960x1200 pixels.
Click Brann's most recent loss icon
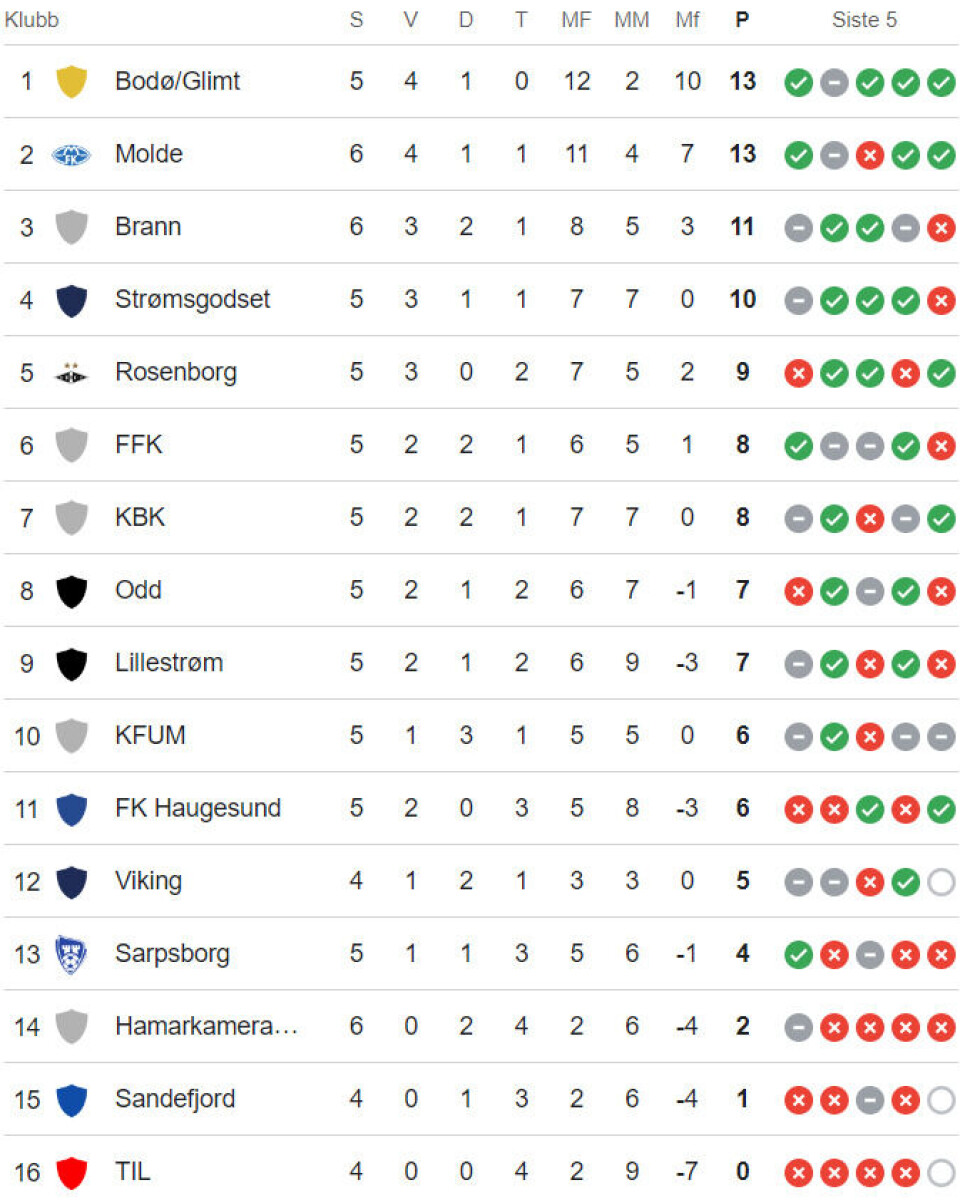pyautogui.click(x=941, y=228)
